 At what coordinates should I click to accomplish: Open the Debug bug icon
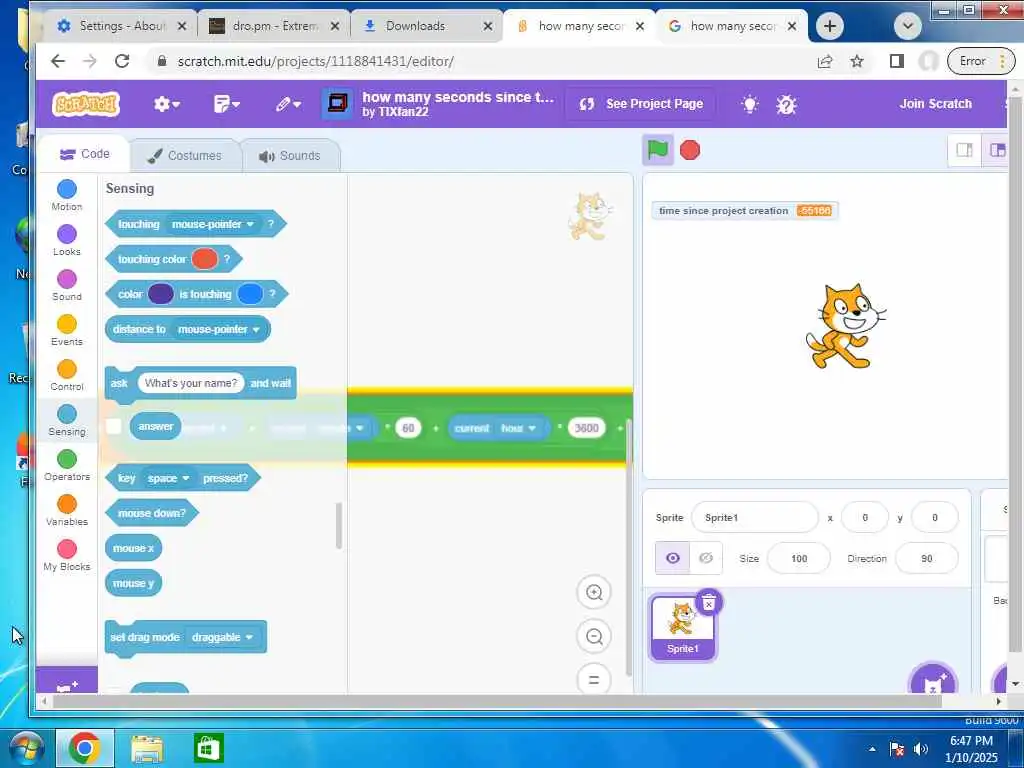pyautogui.click(x=786, y=104)
